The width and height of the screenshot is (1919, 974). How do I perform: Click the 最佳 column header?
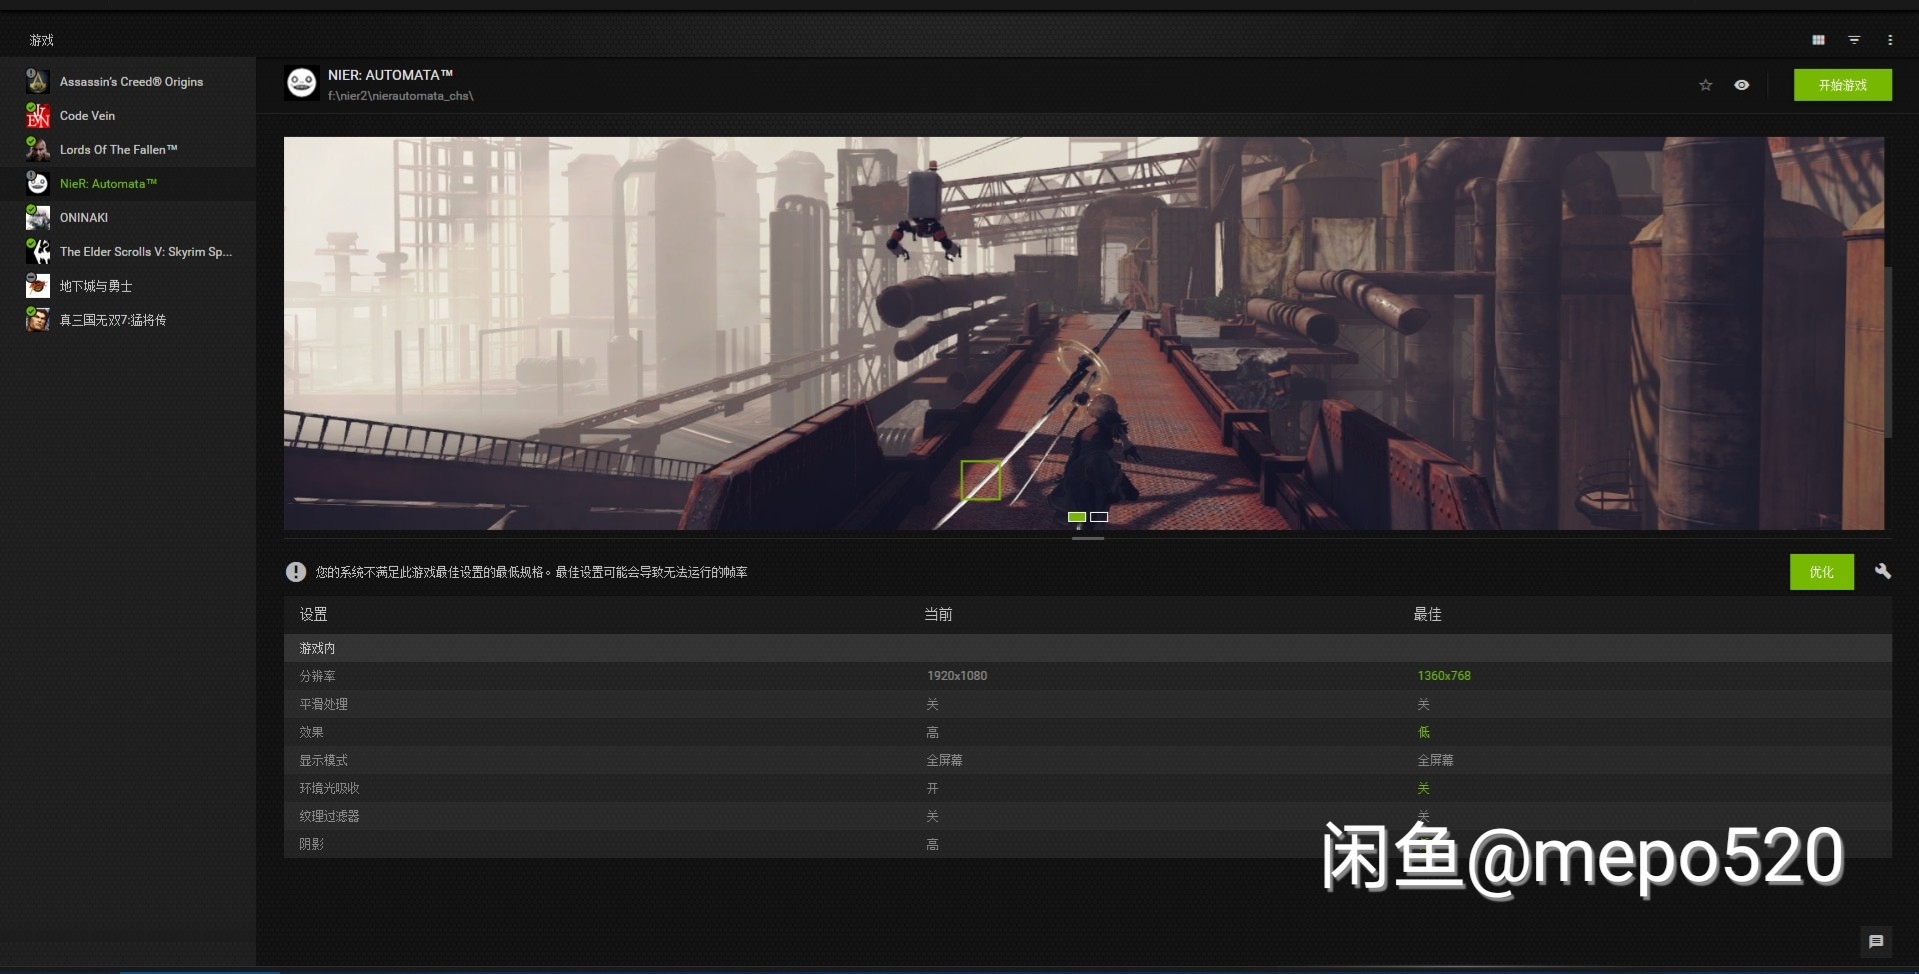(1427, 614)
